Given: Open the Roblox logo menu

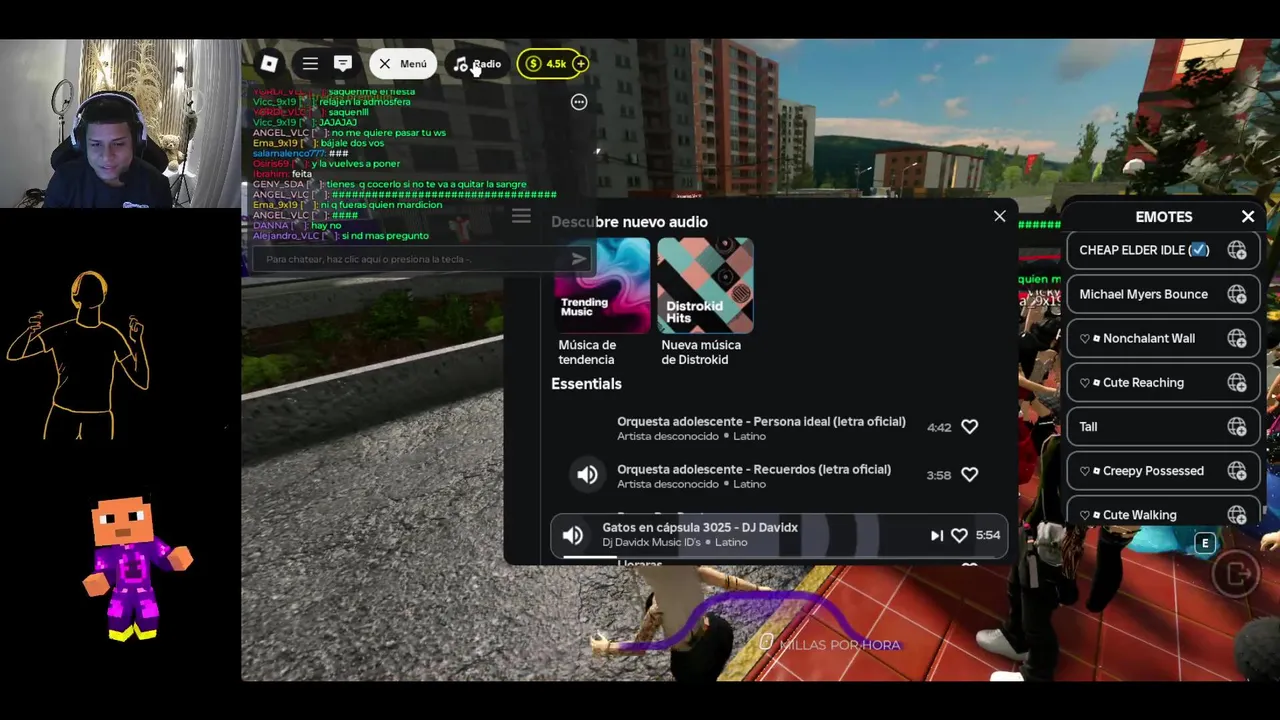Looking at the screenshot, I should 269,64.
